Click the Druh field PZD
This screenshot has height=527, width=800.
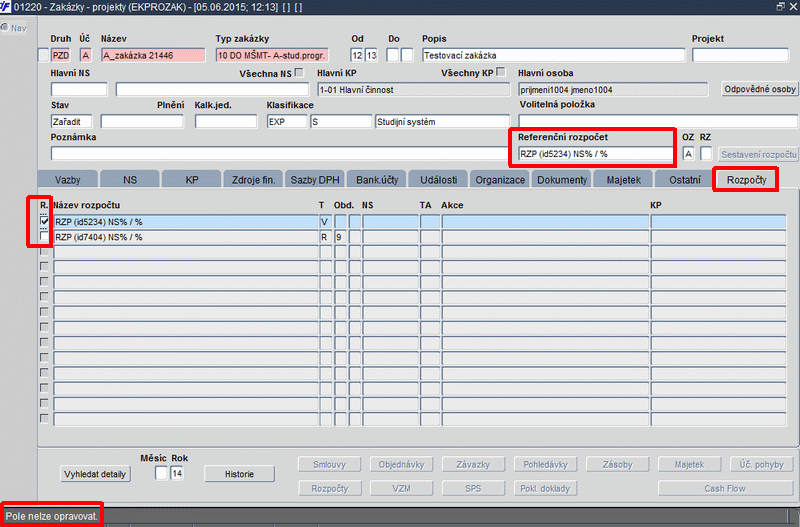click(61, 55)
